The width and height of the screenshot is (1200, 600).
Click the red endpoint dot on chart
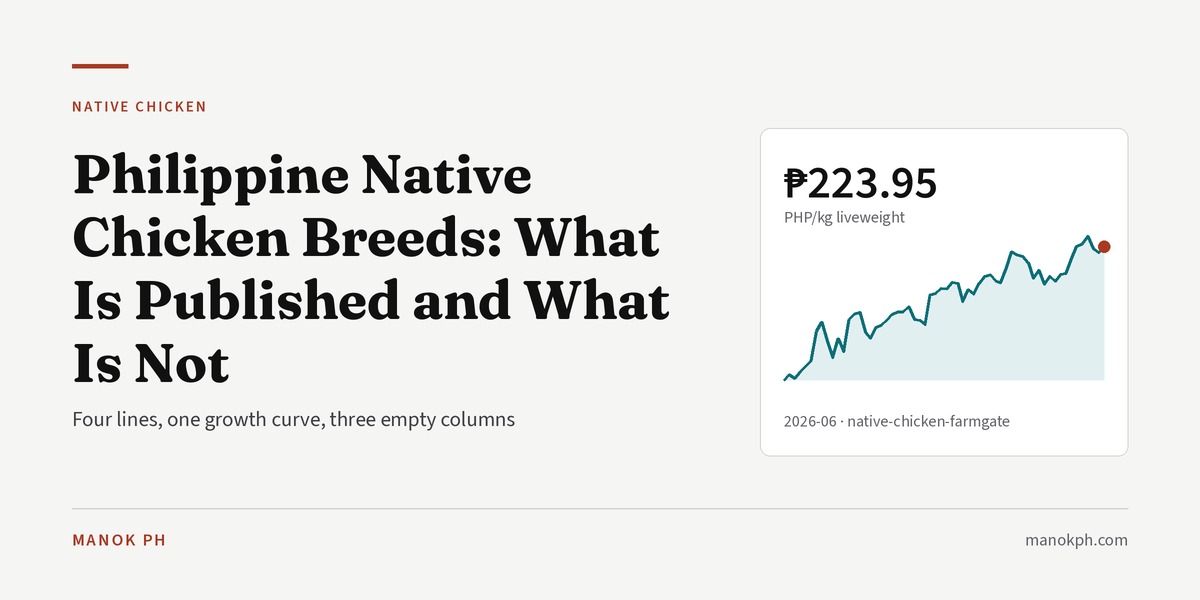1104,246
